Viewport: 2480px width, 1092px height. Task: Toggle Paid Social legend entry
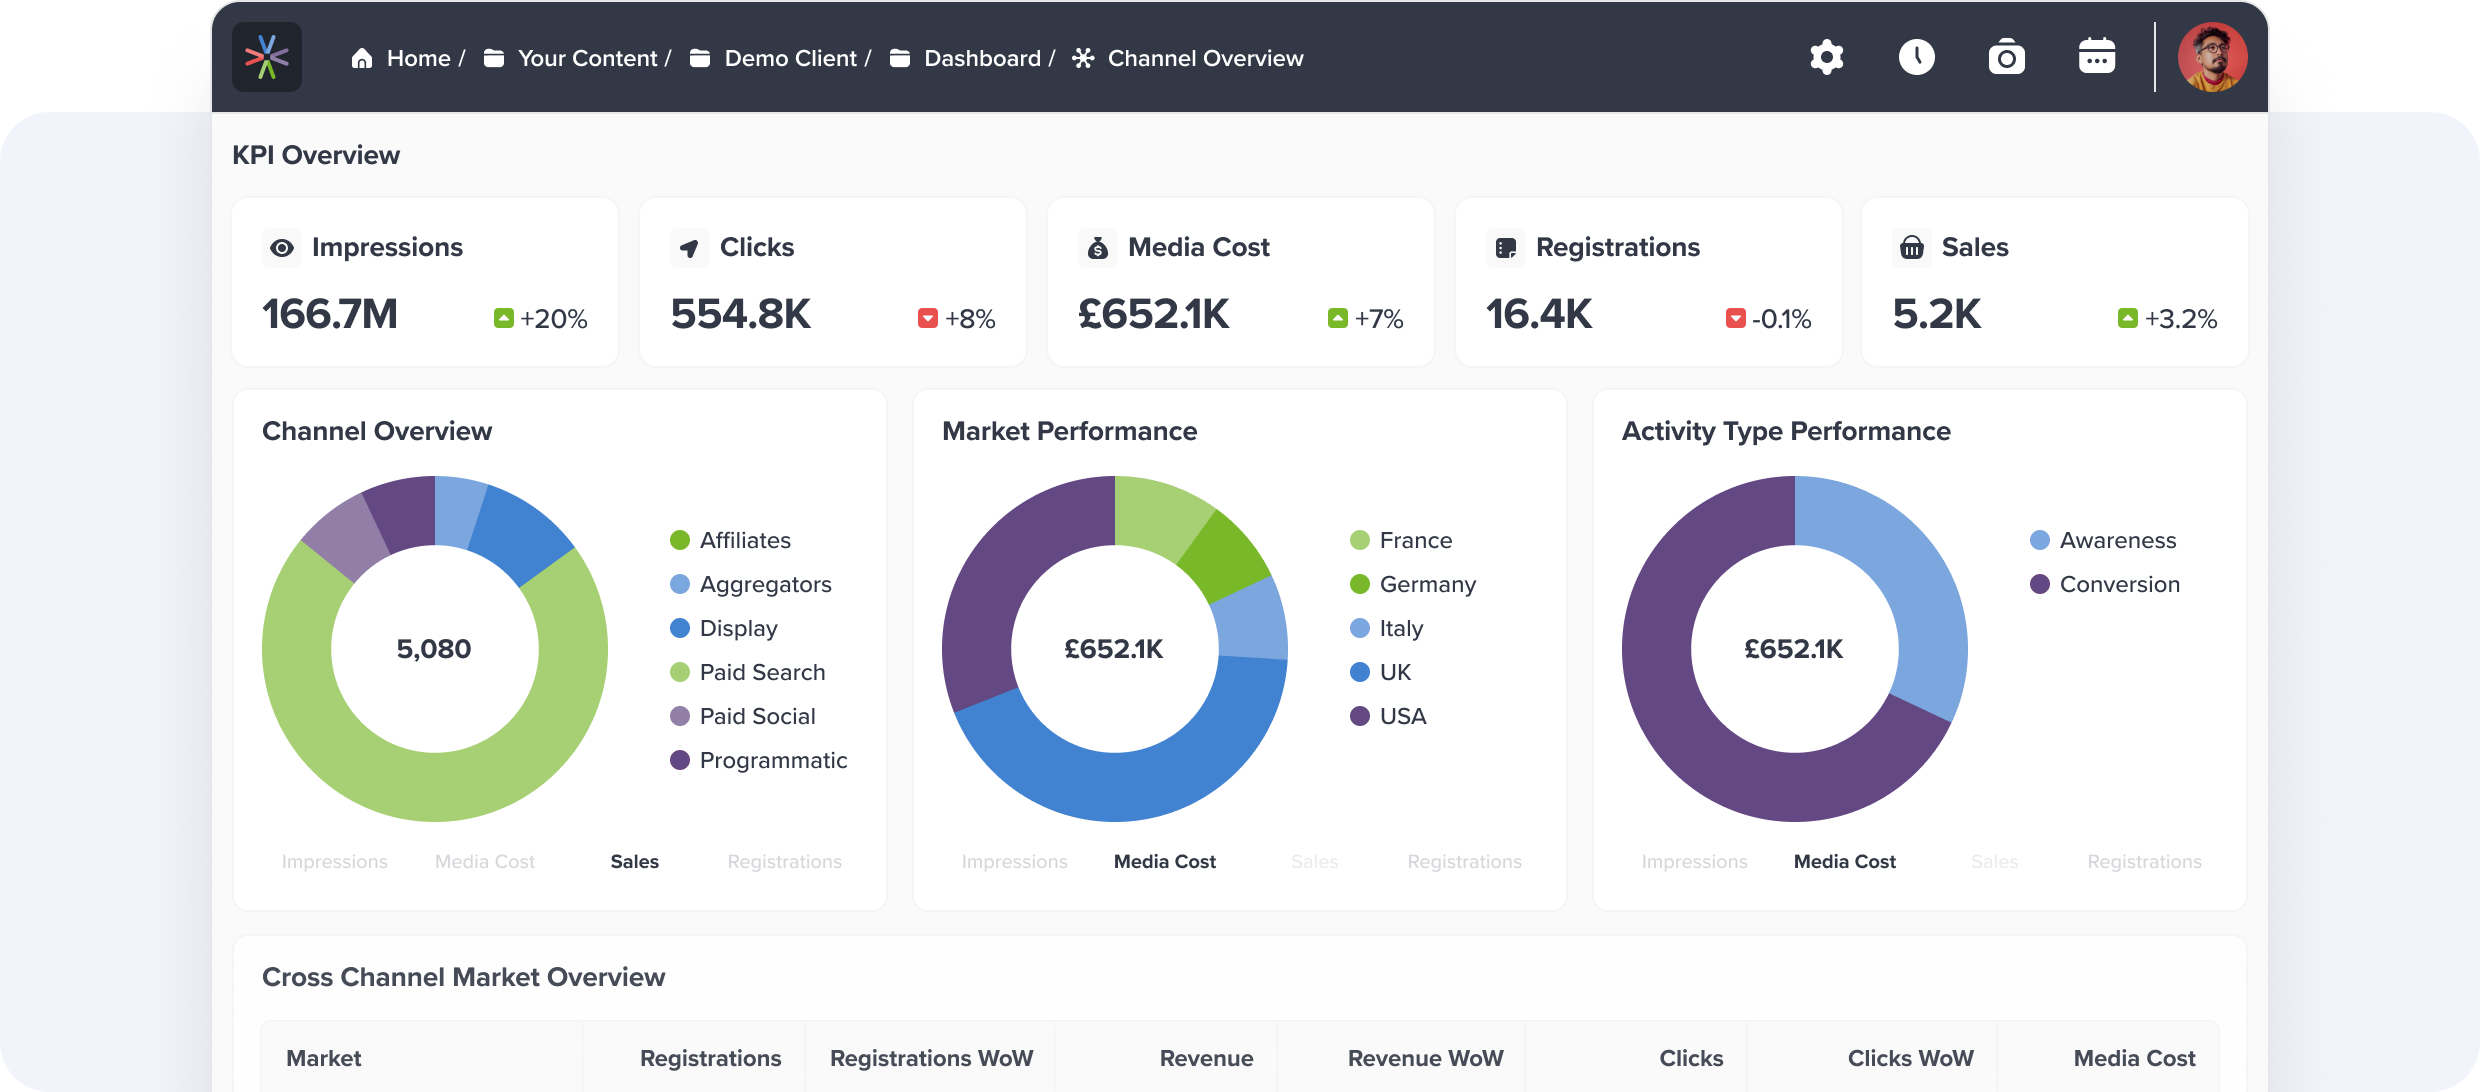pos(742,716)
